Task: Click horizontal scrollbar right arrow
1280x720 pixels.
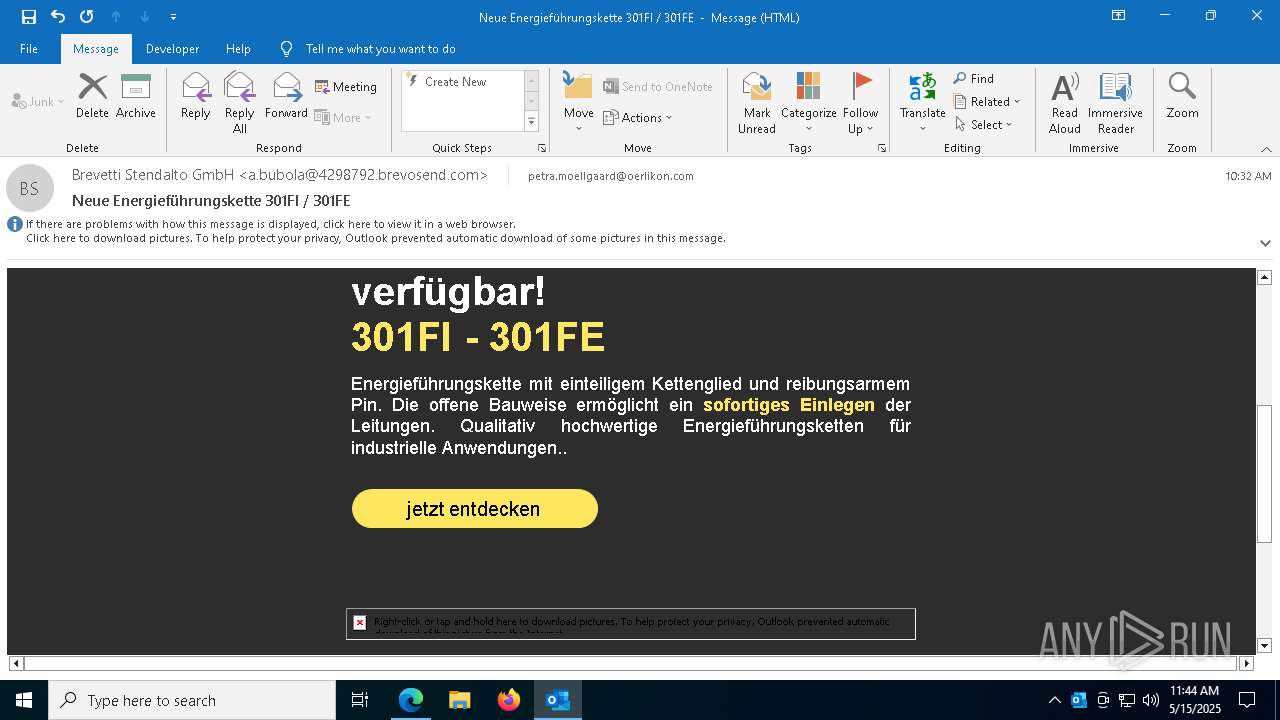Action: tap(1246, 663)
